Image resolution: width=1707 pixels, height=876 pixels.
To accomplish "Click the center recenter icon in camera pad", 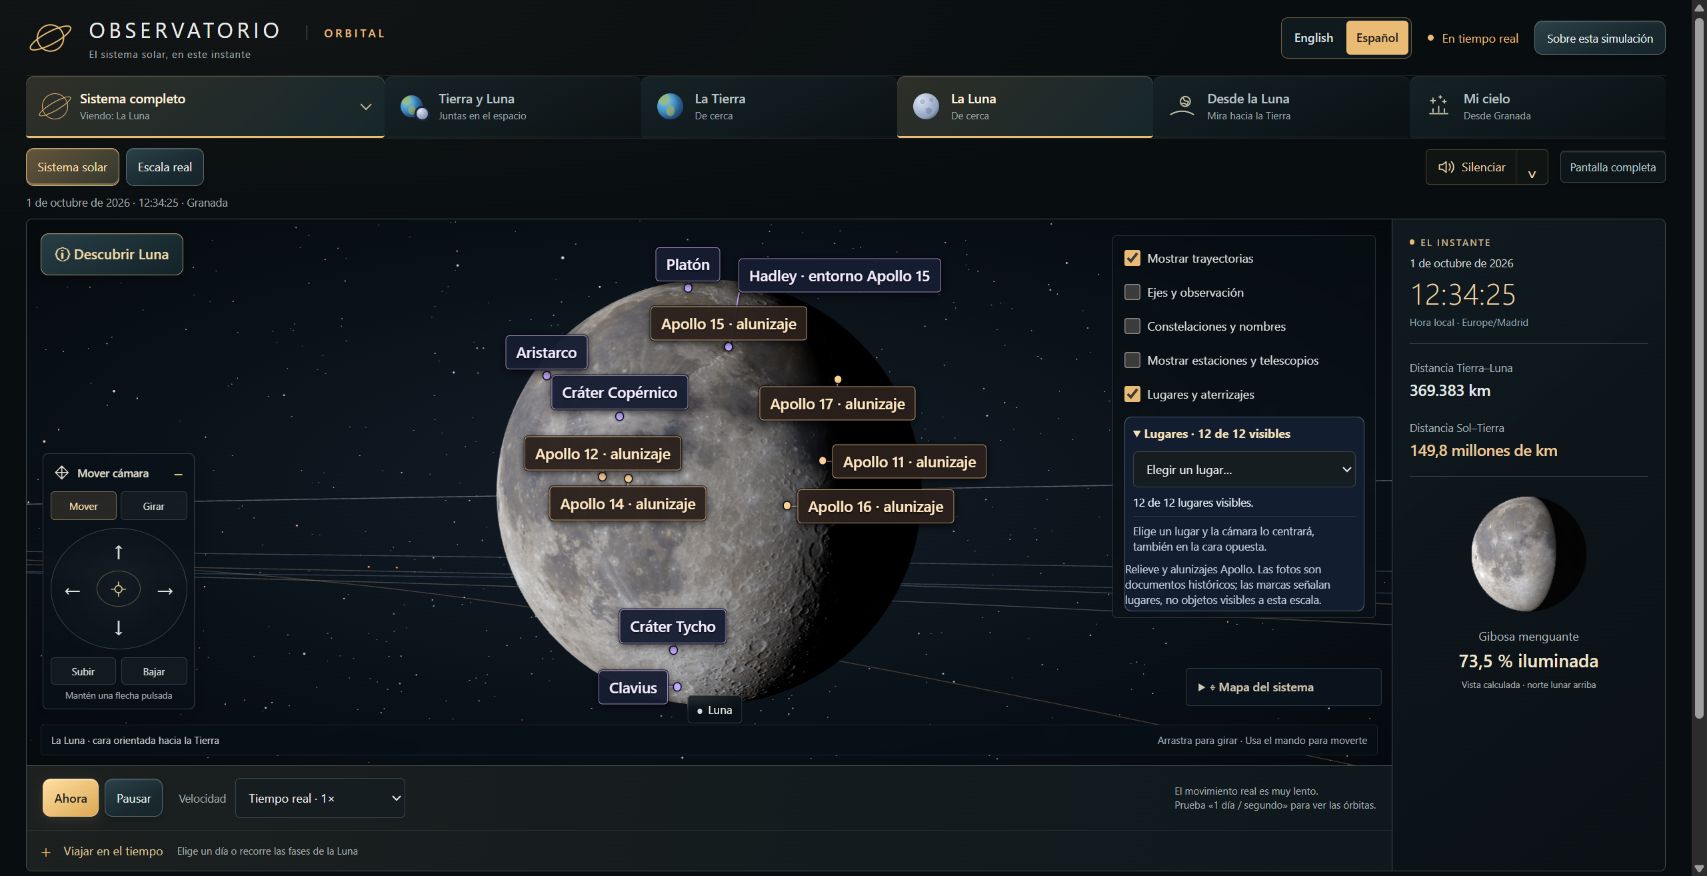I will pyautogui.click(x=118, y=590).
